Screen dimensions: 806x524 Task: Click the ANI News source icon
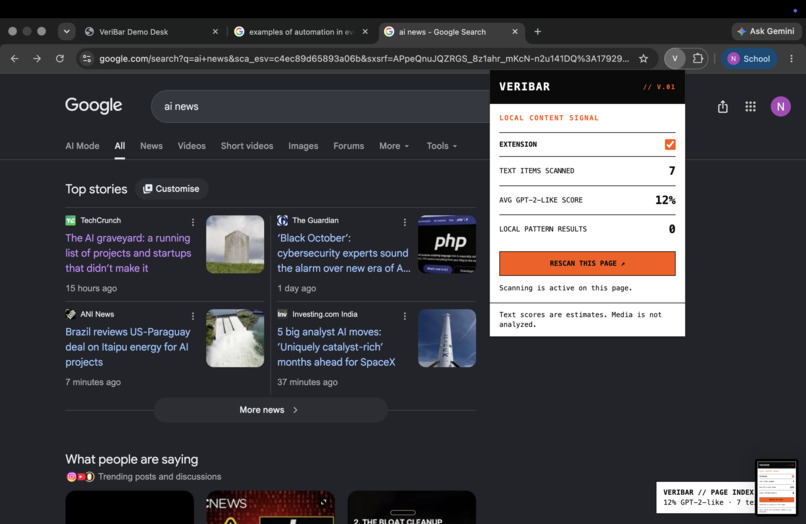pos(70,314)
